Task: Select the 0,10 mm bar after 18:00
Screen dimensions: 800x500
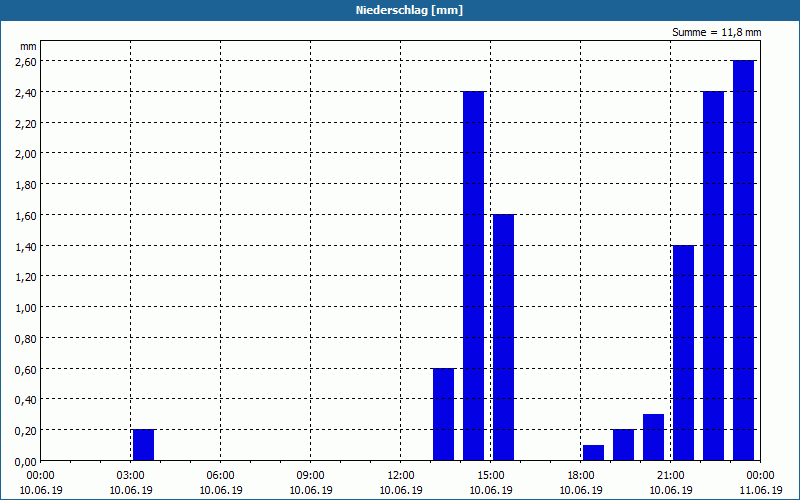Action: tap(593, 453)
